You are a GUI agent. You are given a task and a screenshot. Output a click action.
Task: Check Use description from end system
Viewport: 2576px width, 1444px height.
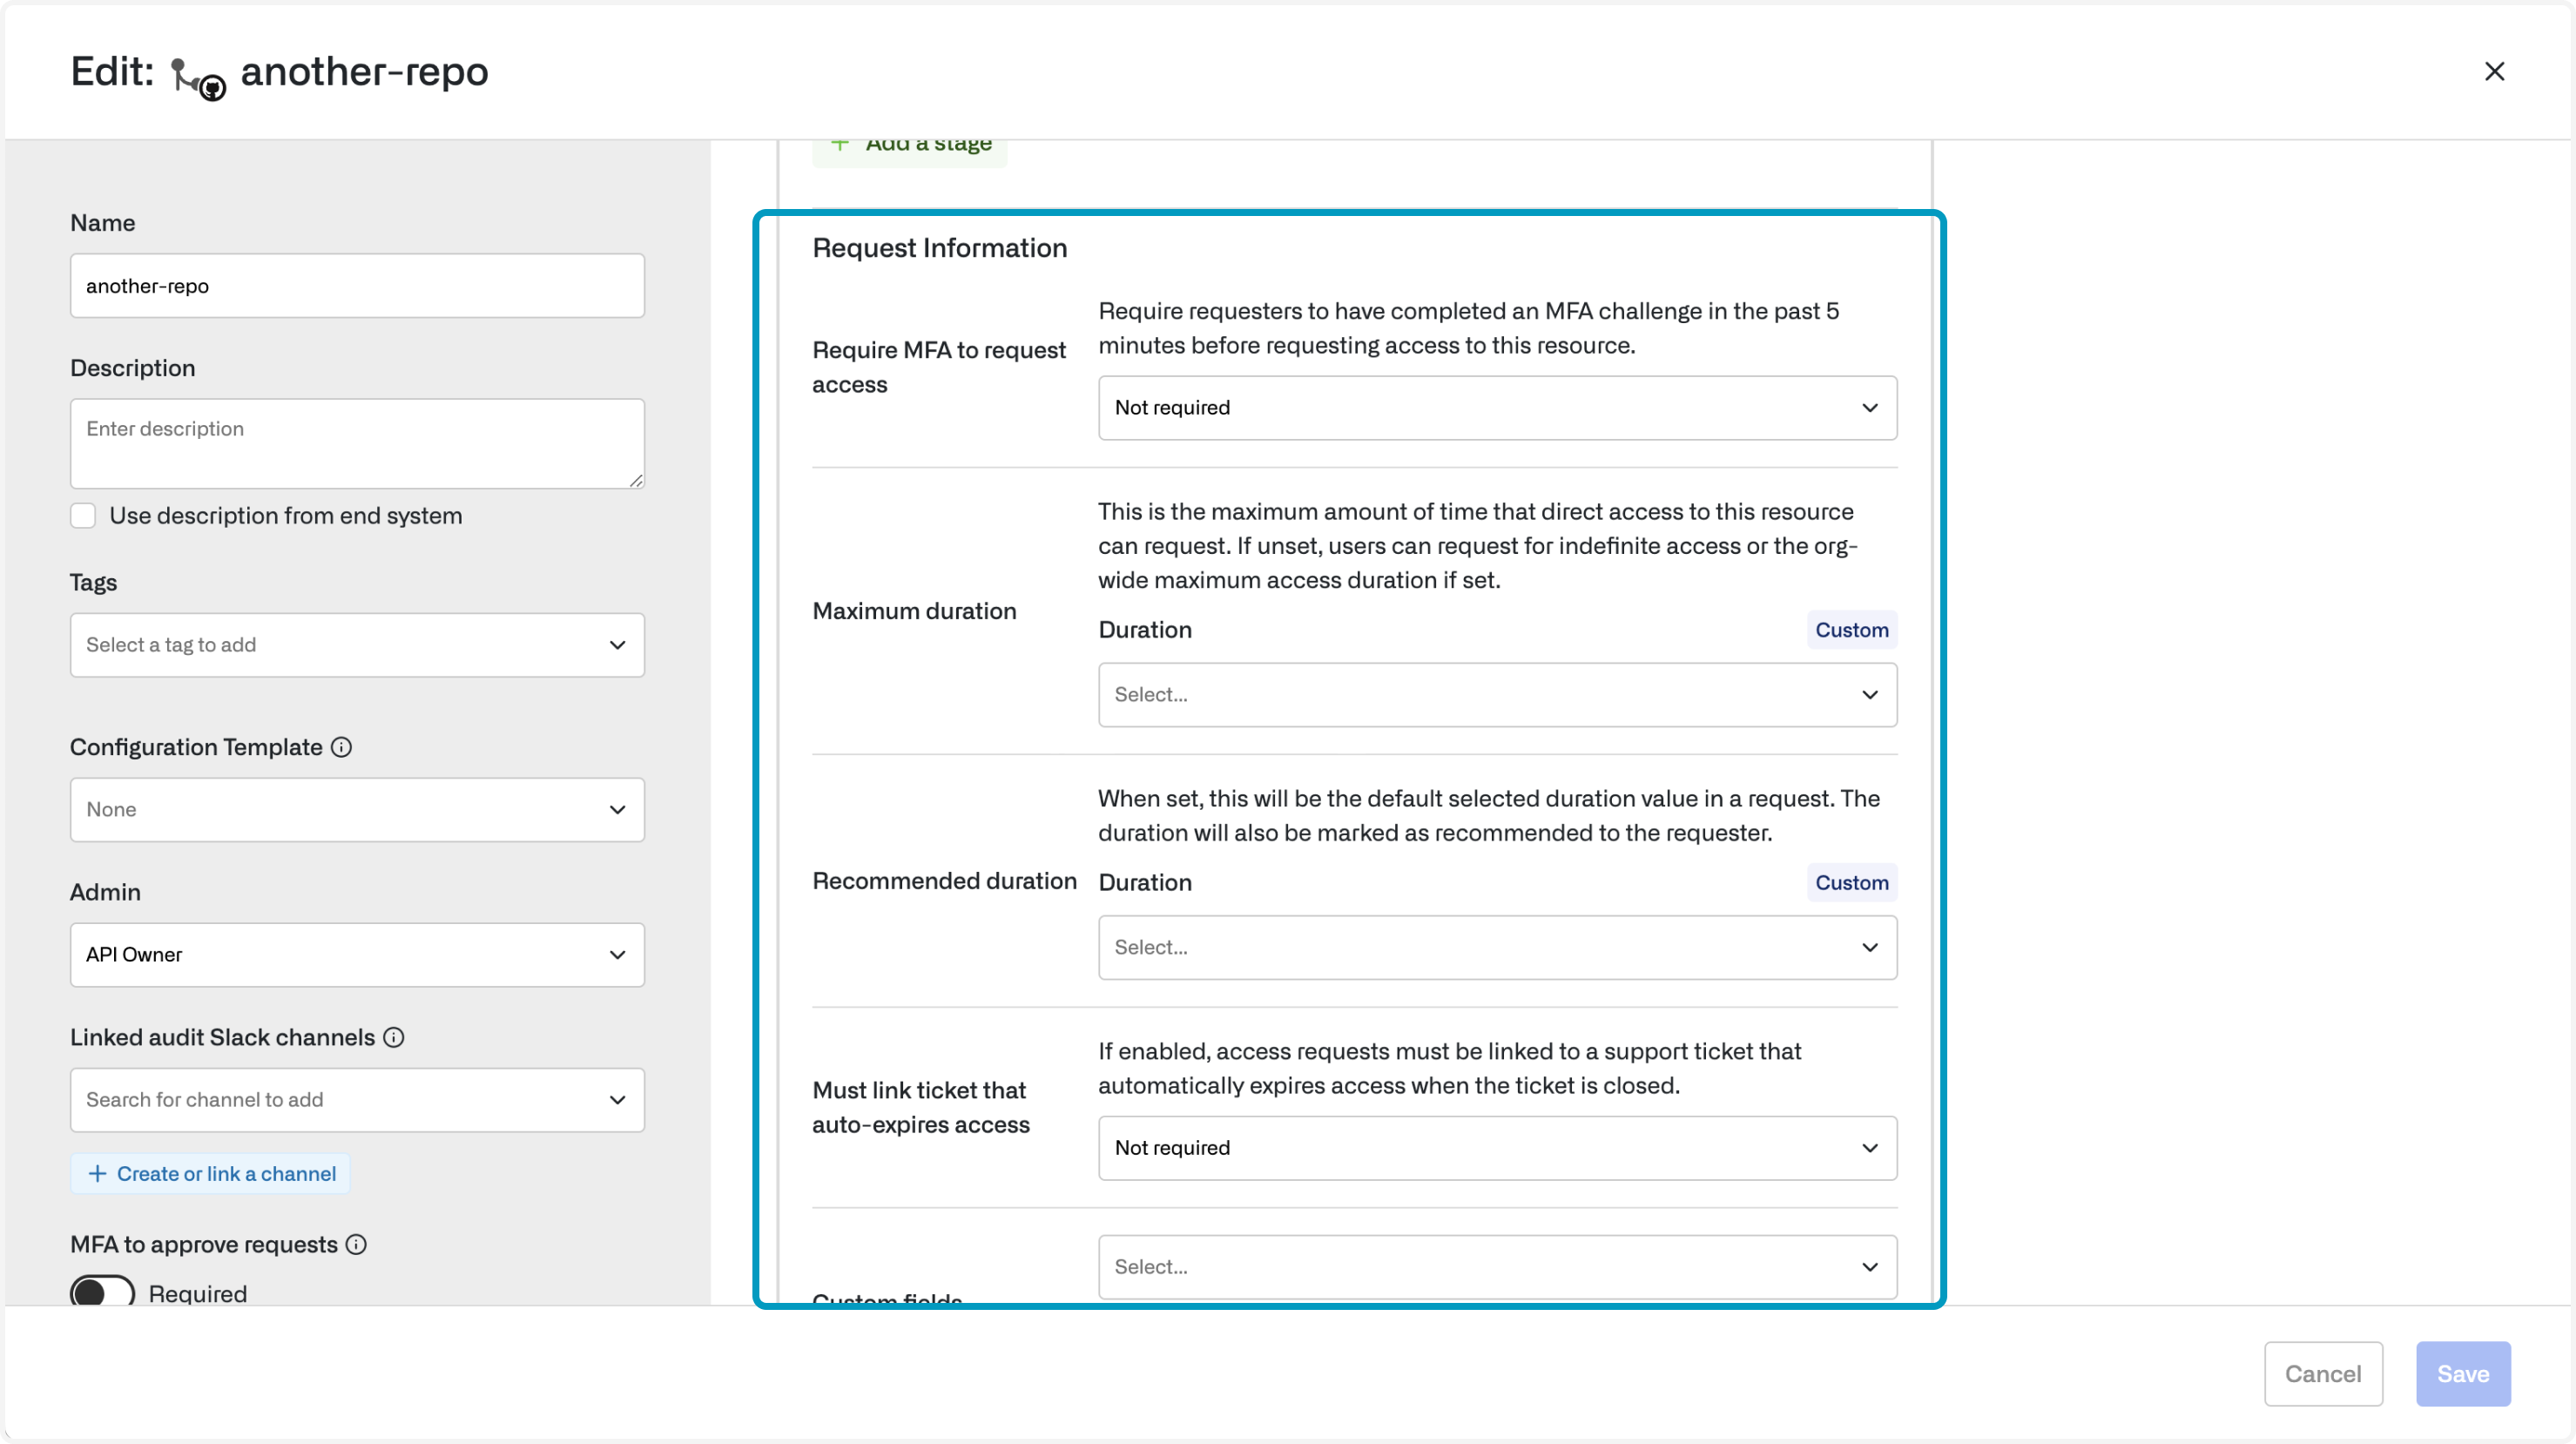(83, 515)
